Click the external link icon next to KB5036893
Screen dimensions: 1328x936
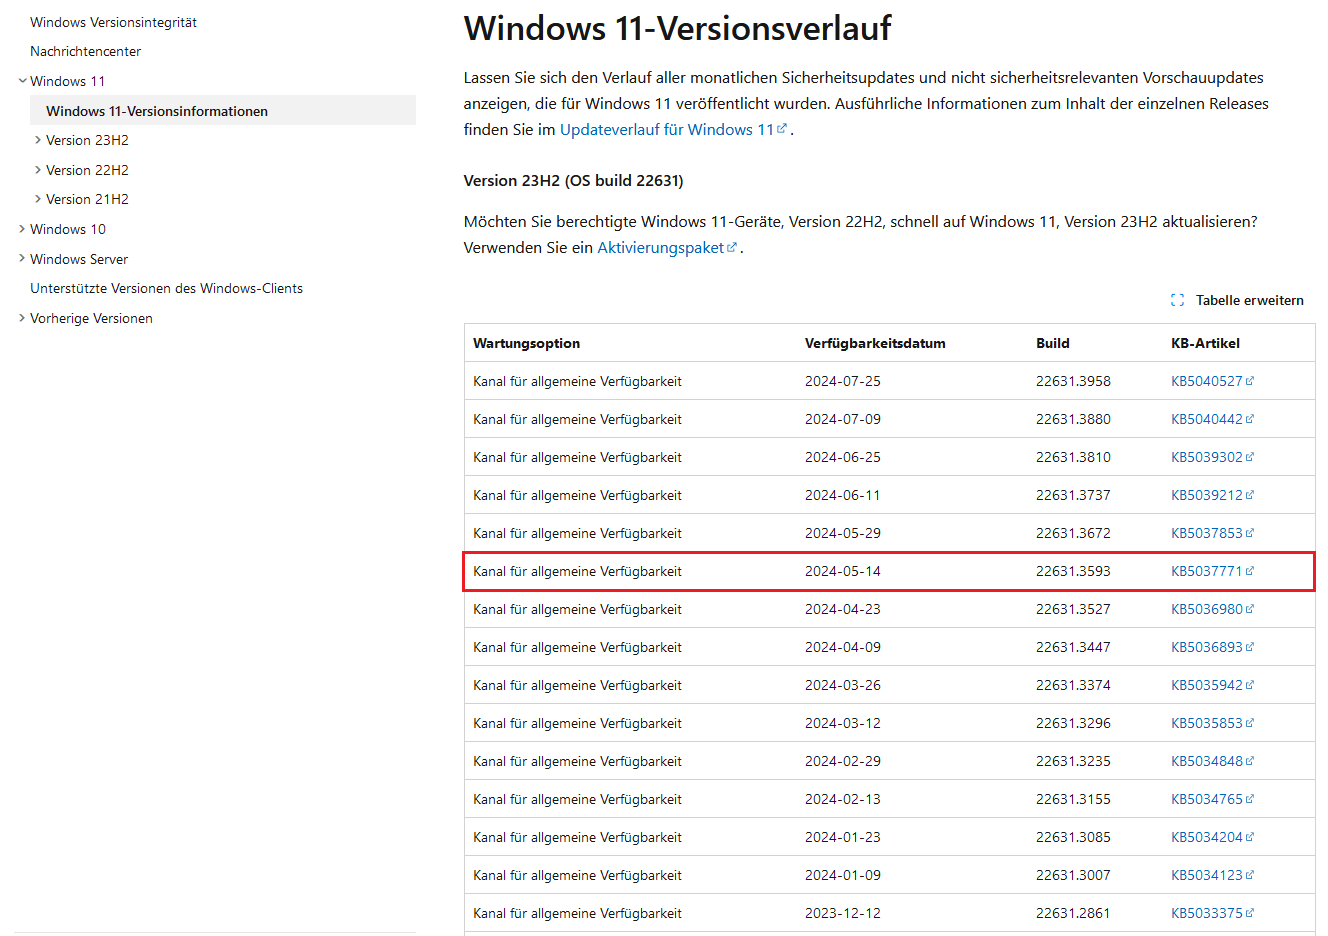[1251, 646]
